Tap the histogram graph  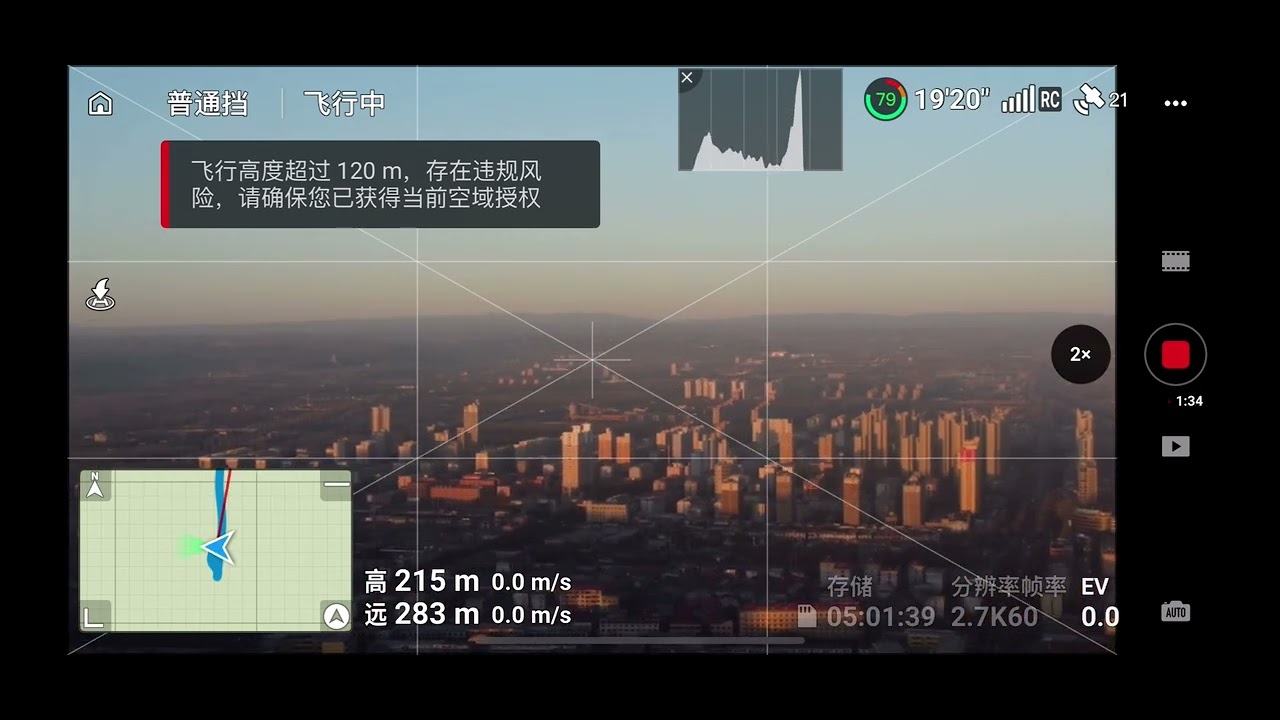click(760, 119)
